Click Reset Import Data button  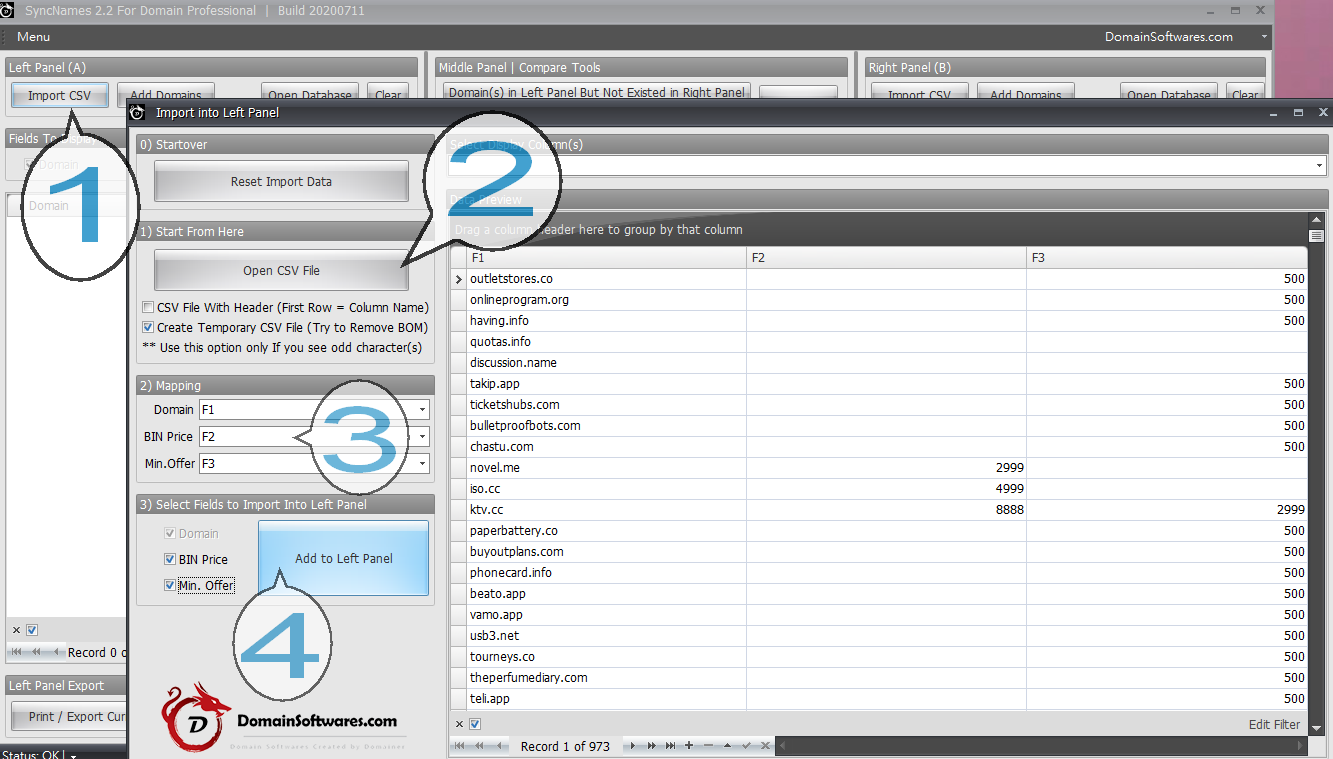[281, 182]
